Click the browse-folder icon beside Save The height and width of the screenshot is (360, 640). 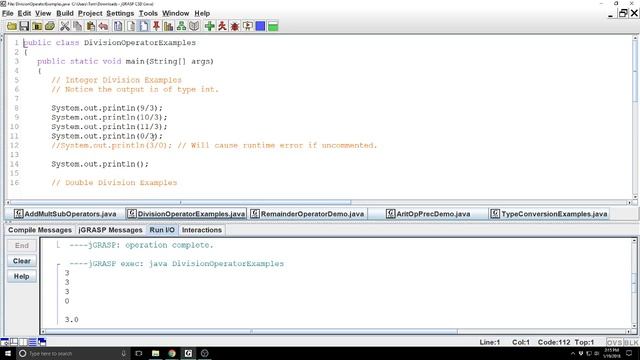click(37, 27)
